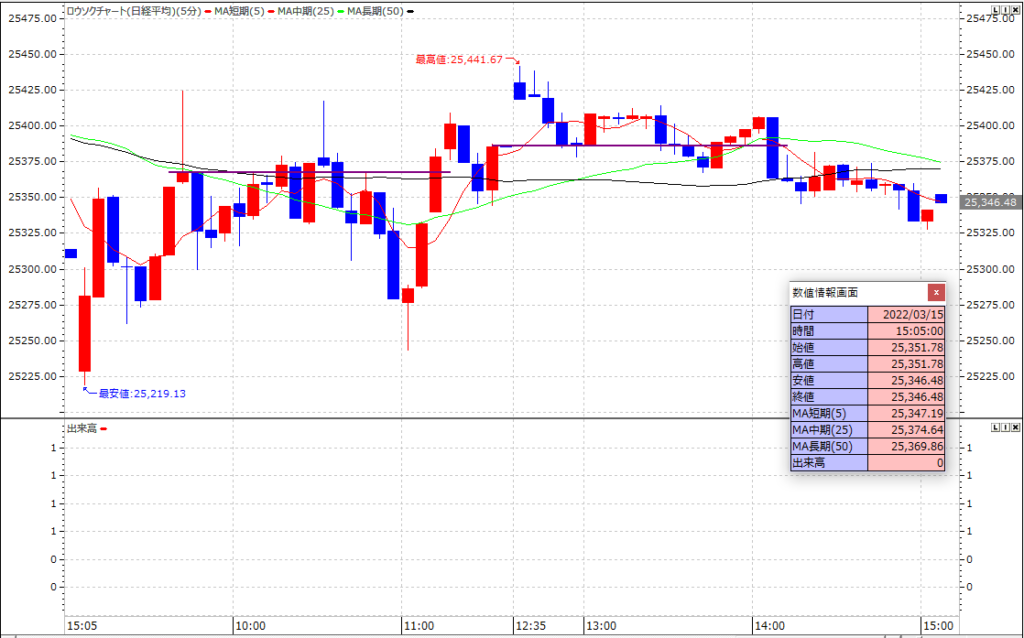This screenshot has width=1024, height=638.
Task: Click the MA中期(25) legend label
Action: pos(306,11)
